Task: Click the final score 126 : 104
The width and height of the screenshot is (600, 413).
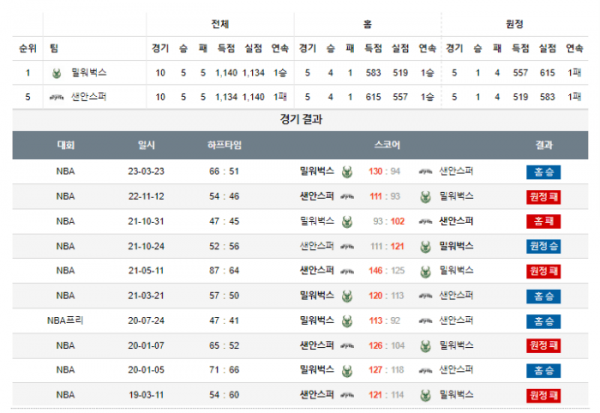Action: coord(386,346)
